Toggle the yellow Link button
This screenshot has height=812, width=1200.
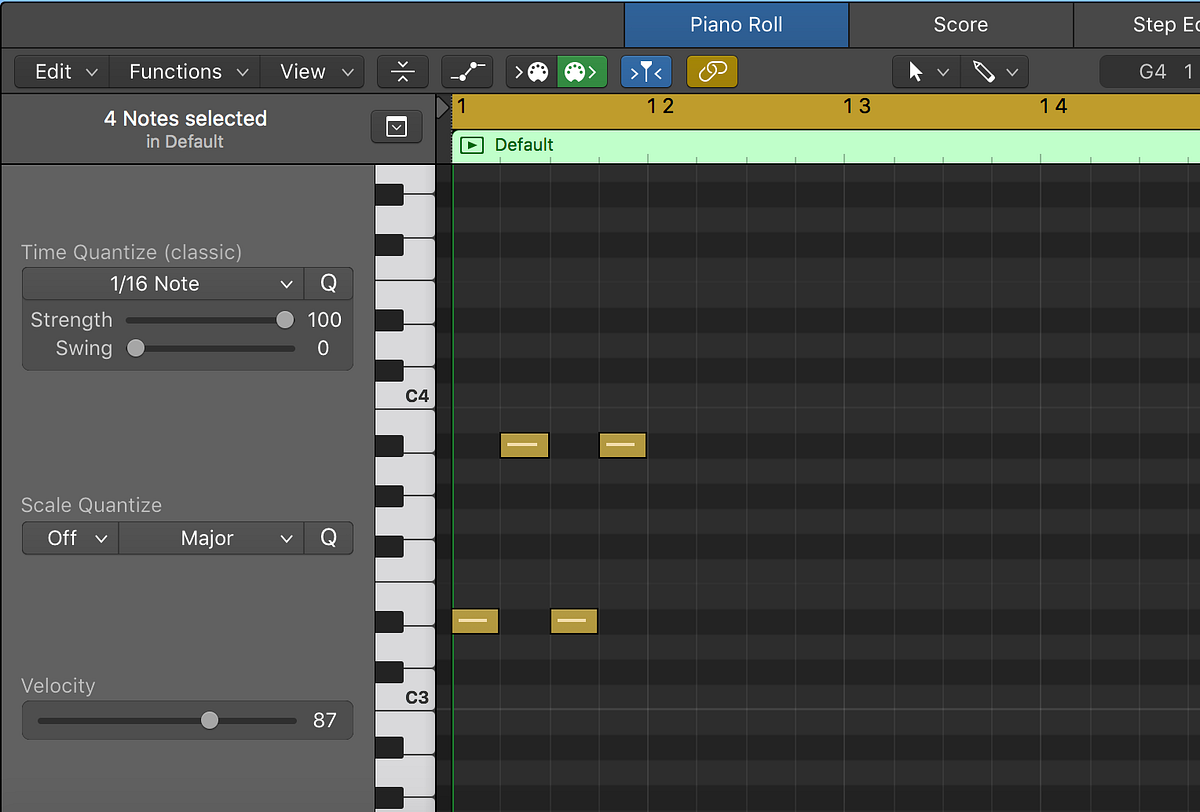point(712,72)
